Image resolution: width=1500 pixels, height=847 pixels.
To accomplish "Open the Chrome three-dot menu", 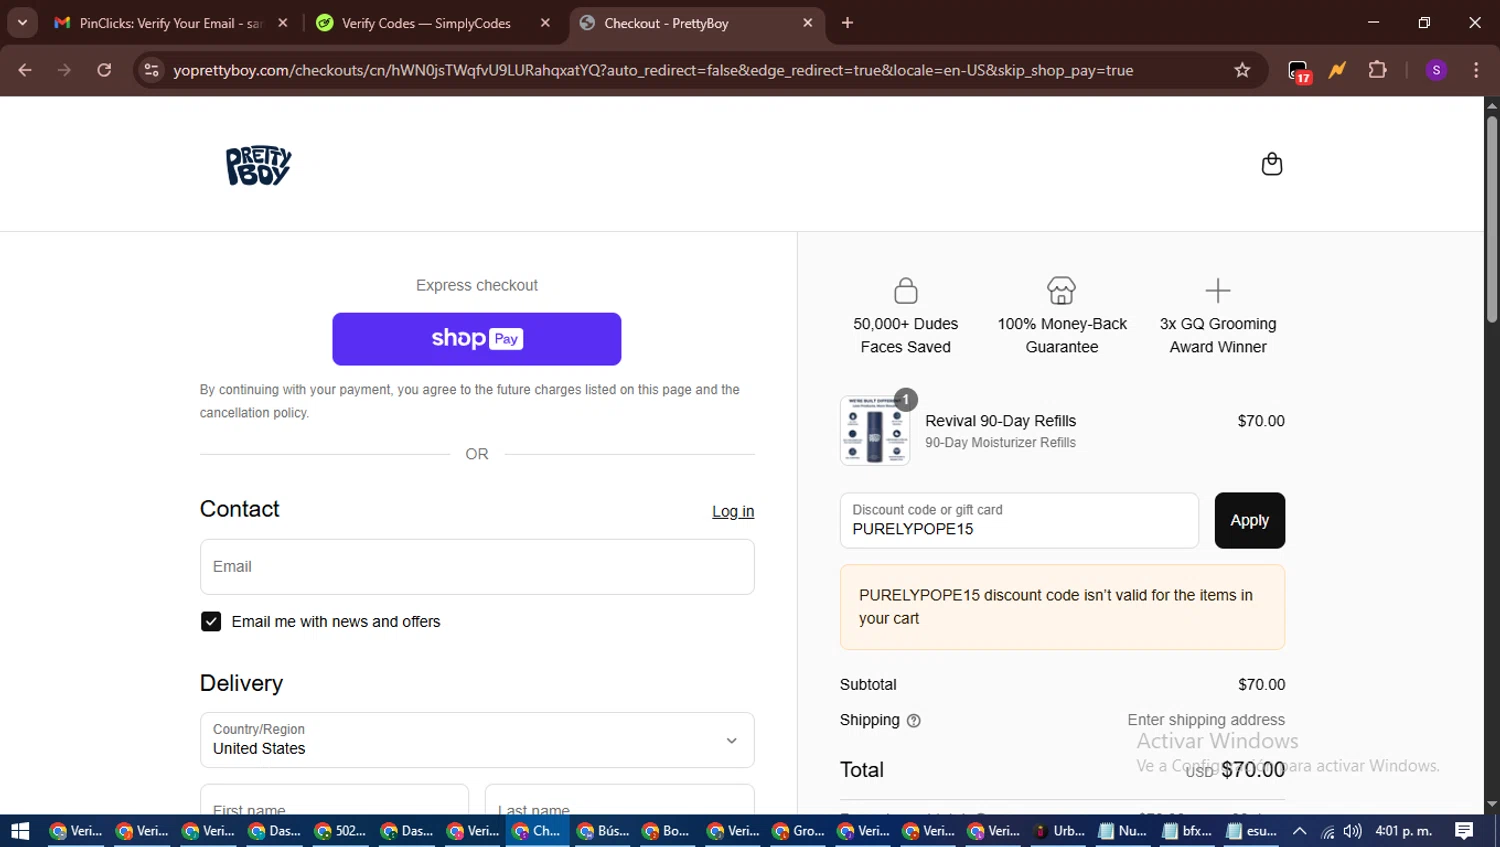I will [1476, 70].
